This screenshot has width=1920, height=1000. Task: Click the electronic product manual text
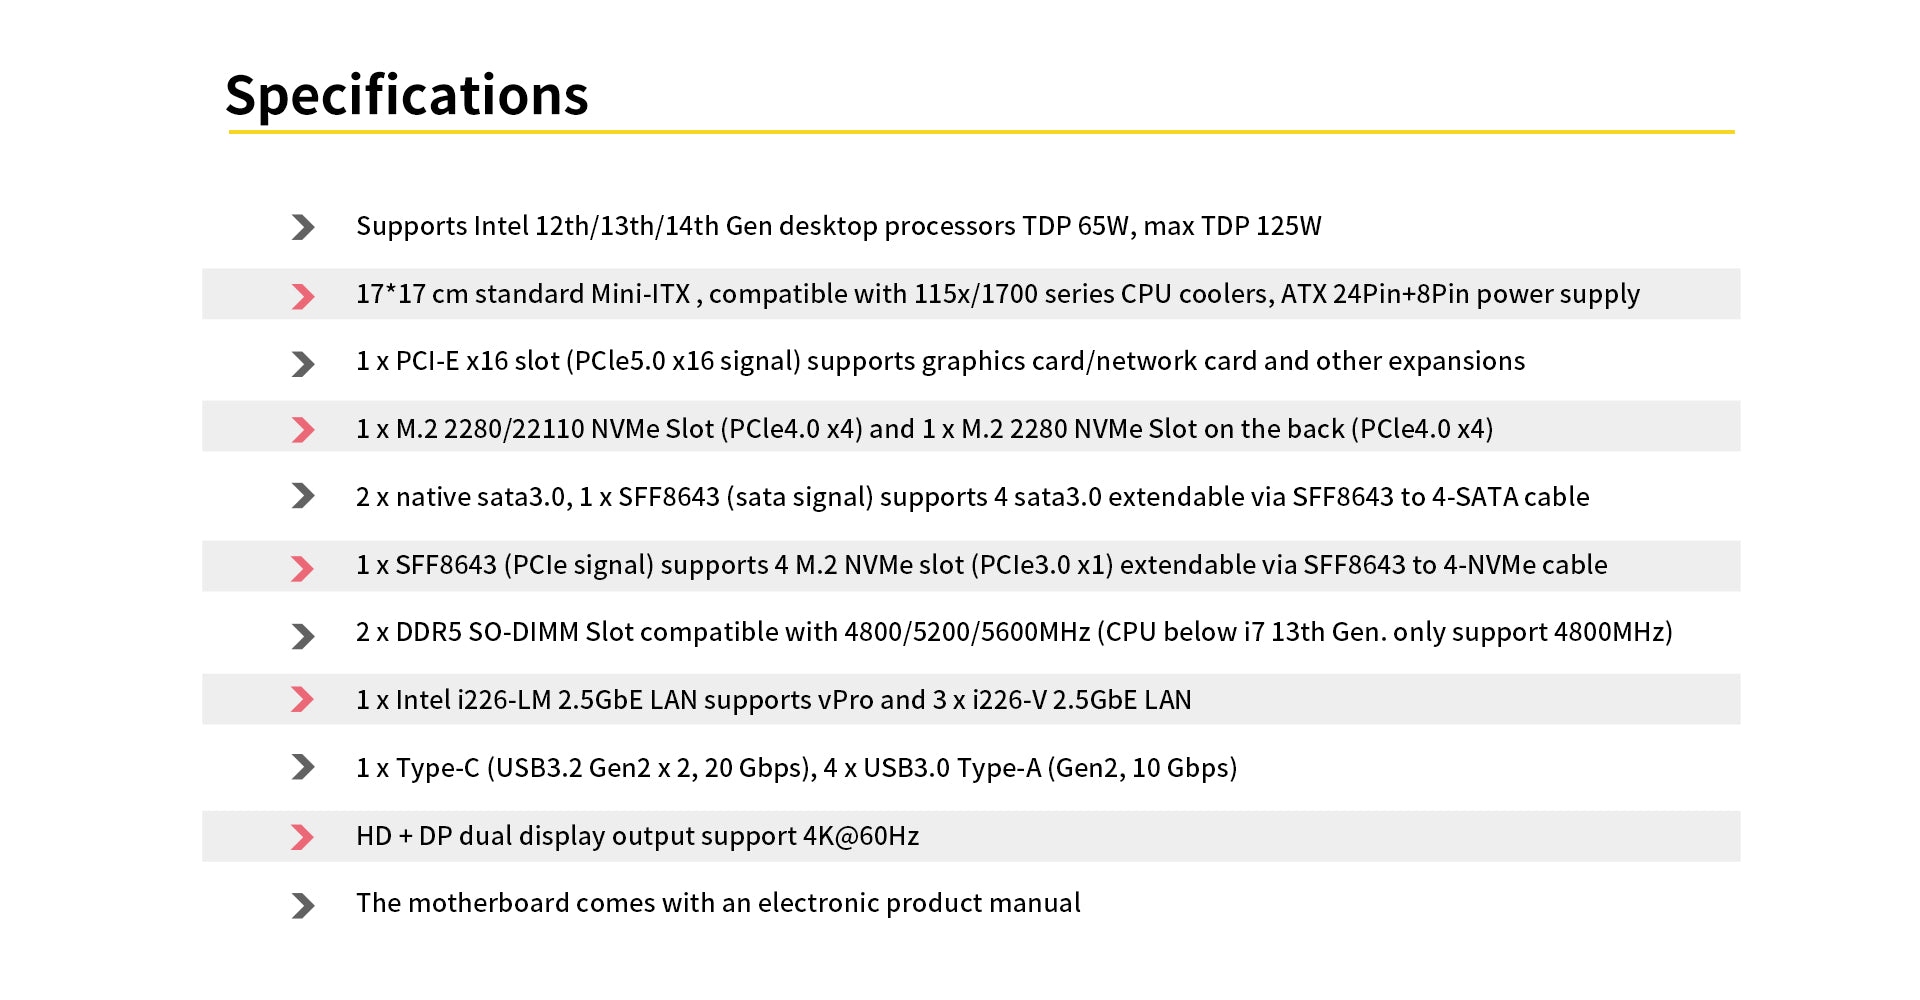coord(718,903)
